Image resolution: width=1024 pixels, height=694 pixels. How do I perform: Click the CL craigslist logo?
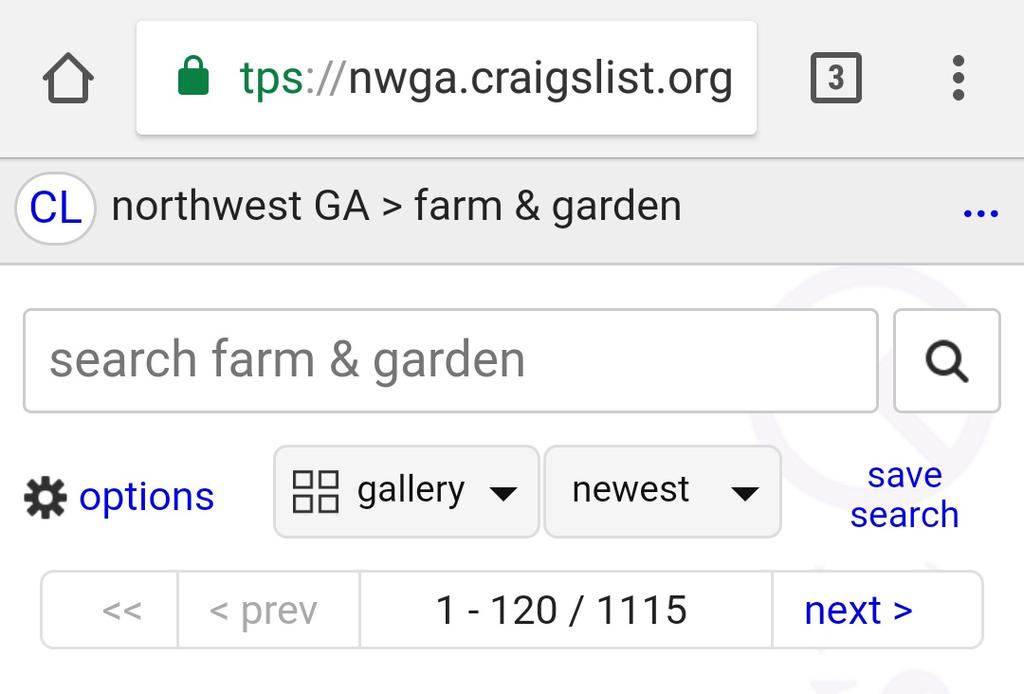[x=55, y=208]
